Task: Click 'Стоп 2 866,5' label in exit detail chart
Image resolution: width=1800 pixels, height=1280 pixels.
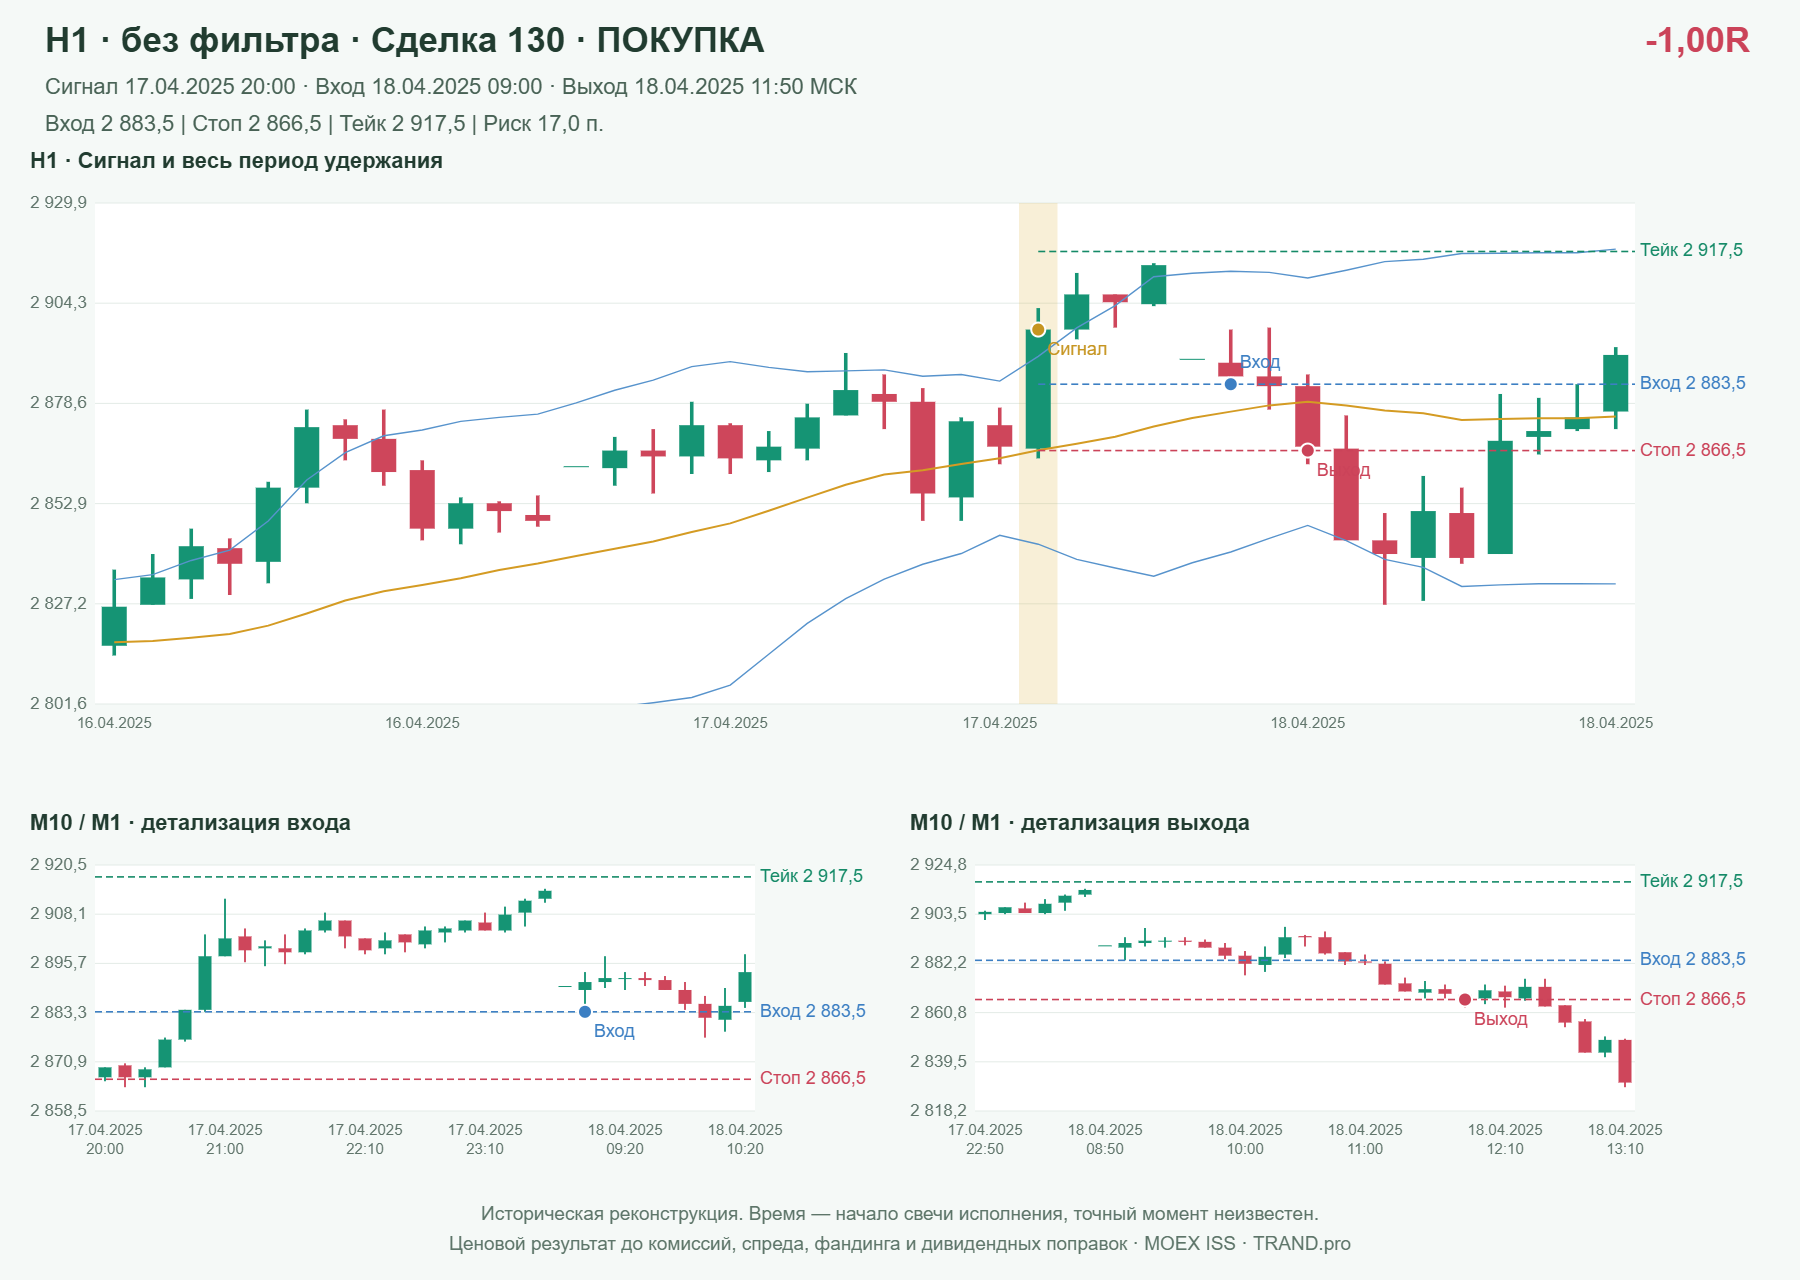Action: 1693,999
